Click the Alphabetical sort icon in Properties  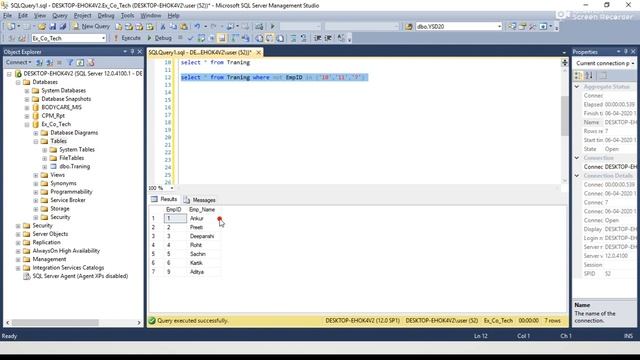[x=589, y=76]
